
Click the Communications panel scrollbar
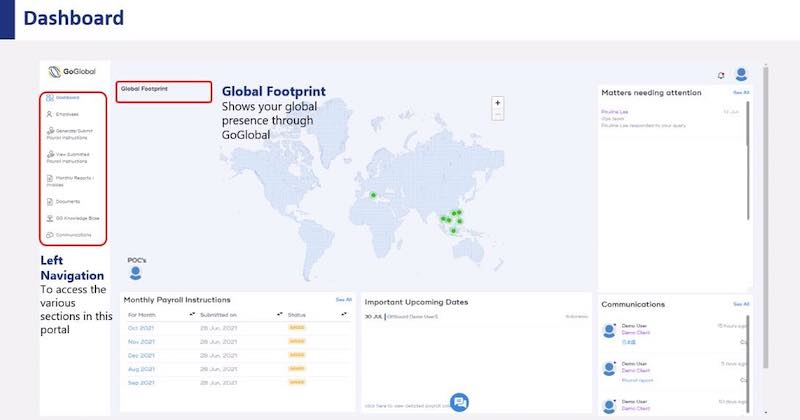click(x=748, y=362)
